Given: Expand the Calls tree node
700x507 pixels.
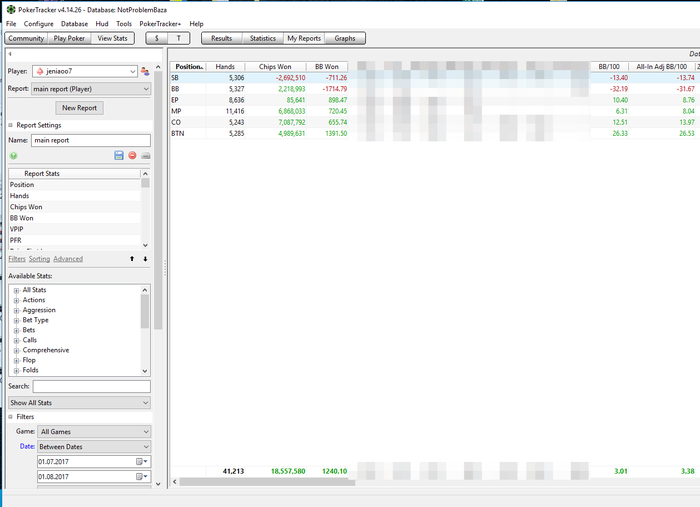Looking at the screenshot, I should 16,341.
